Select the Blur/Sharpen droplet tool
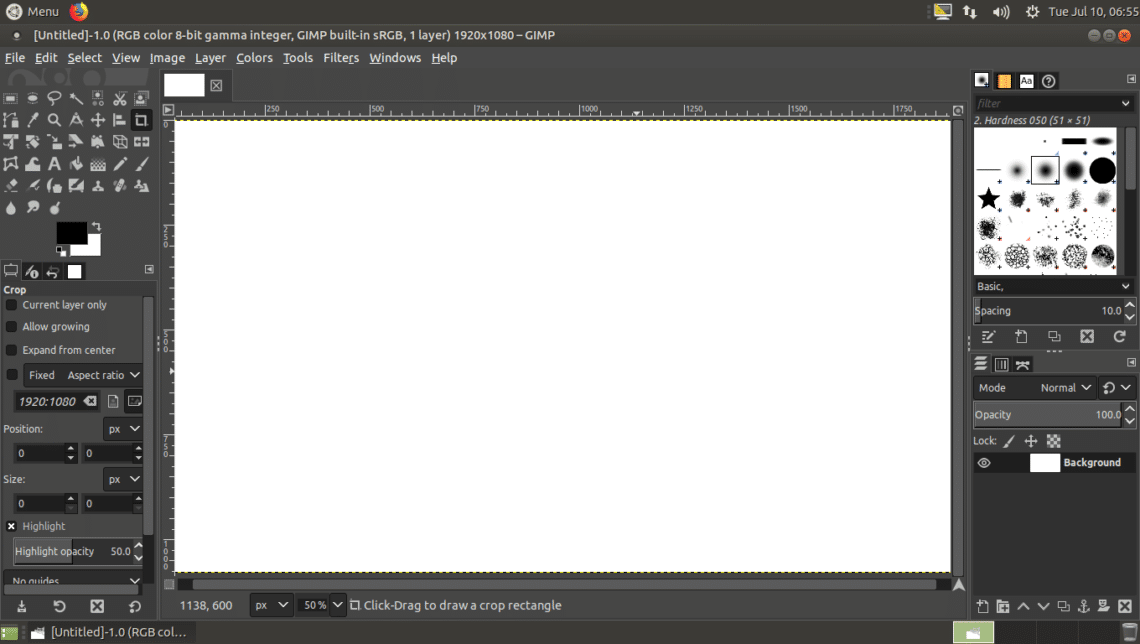 click(x=11, y=208)
